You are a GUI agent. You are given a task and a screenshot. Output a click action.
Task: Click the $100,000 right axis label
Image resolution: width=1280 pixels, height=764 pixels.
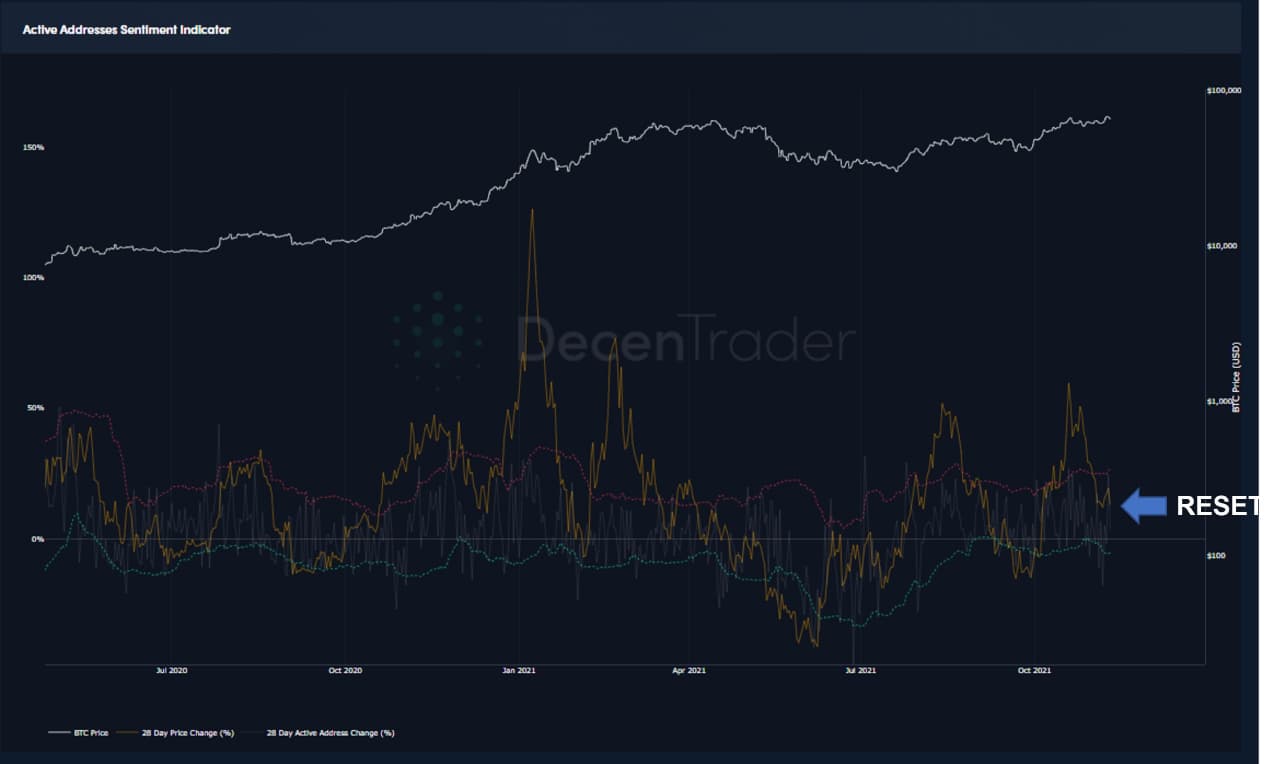click(x=1224, y=90)
